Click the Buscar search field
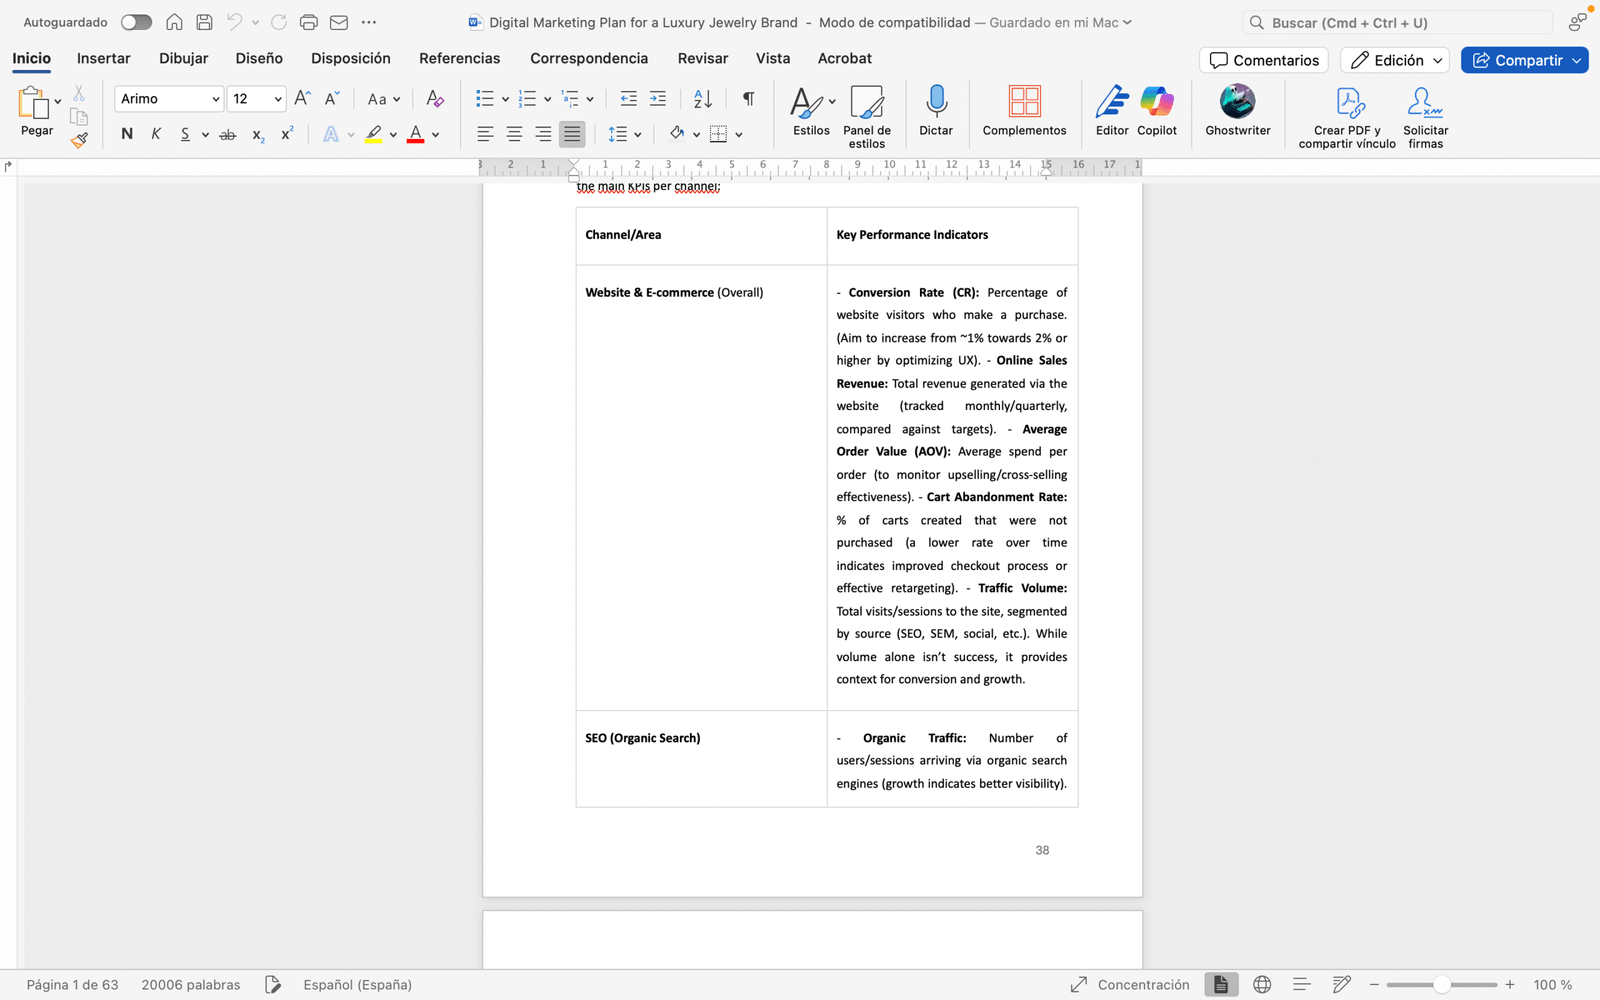Screen dimensions: 1600x1000 click(x=1400, y=22)
